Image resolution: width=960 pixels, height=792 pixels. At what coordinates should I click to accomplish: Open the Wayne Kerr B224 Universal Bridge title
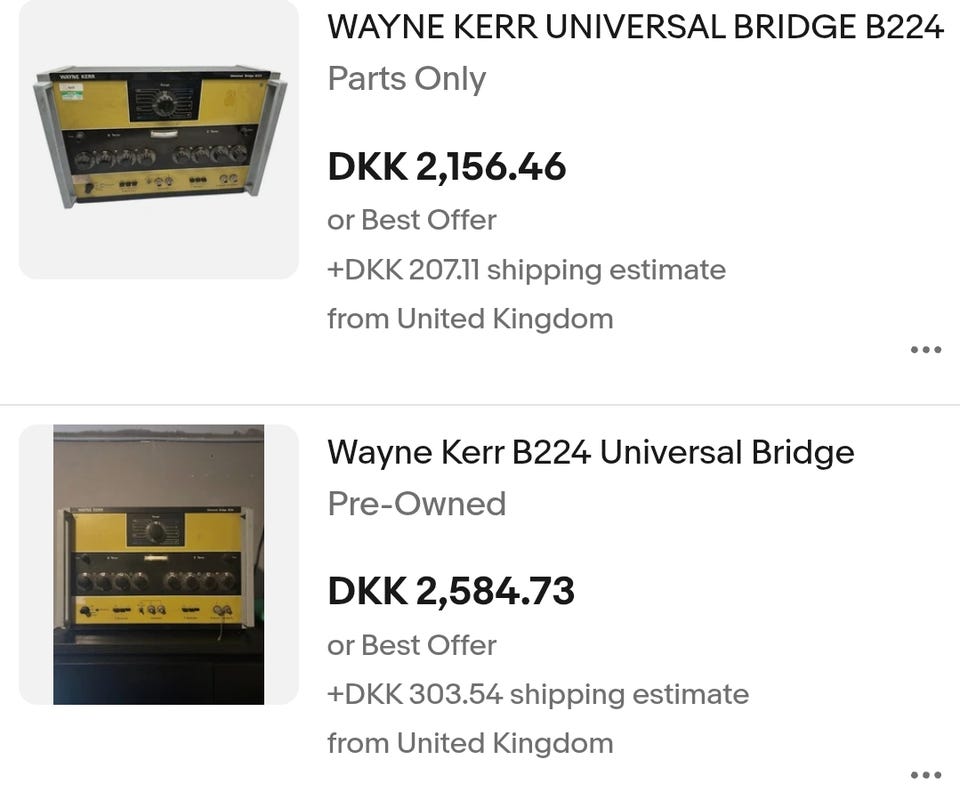pos(590,453)
